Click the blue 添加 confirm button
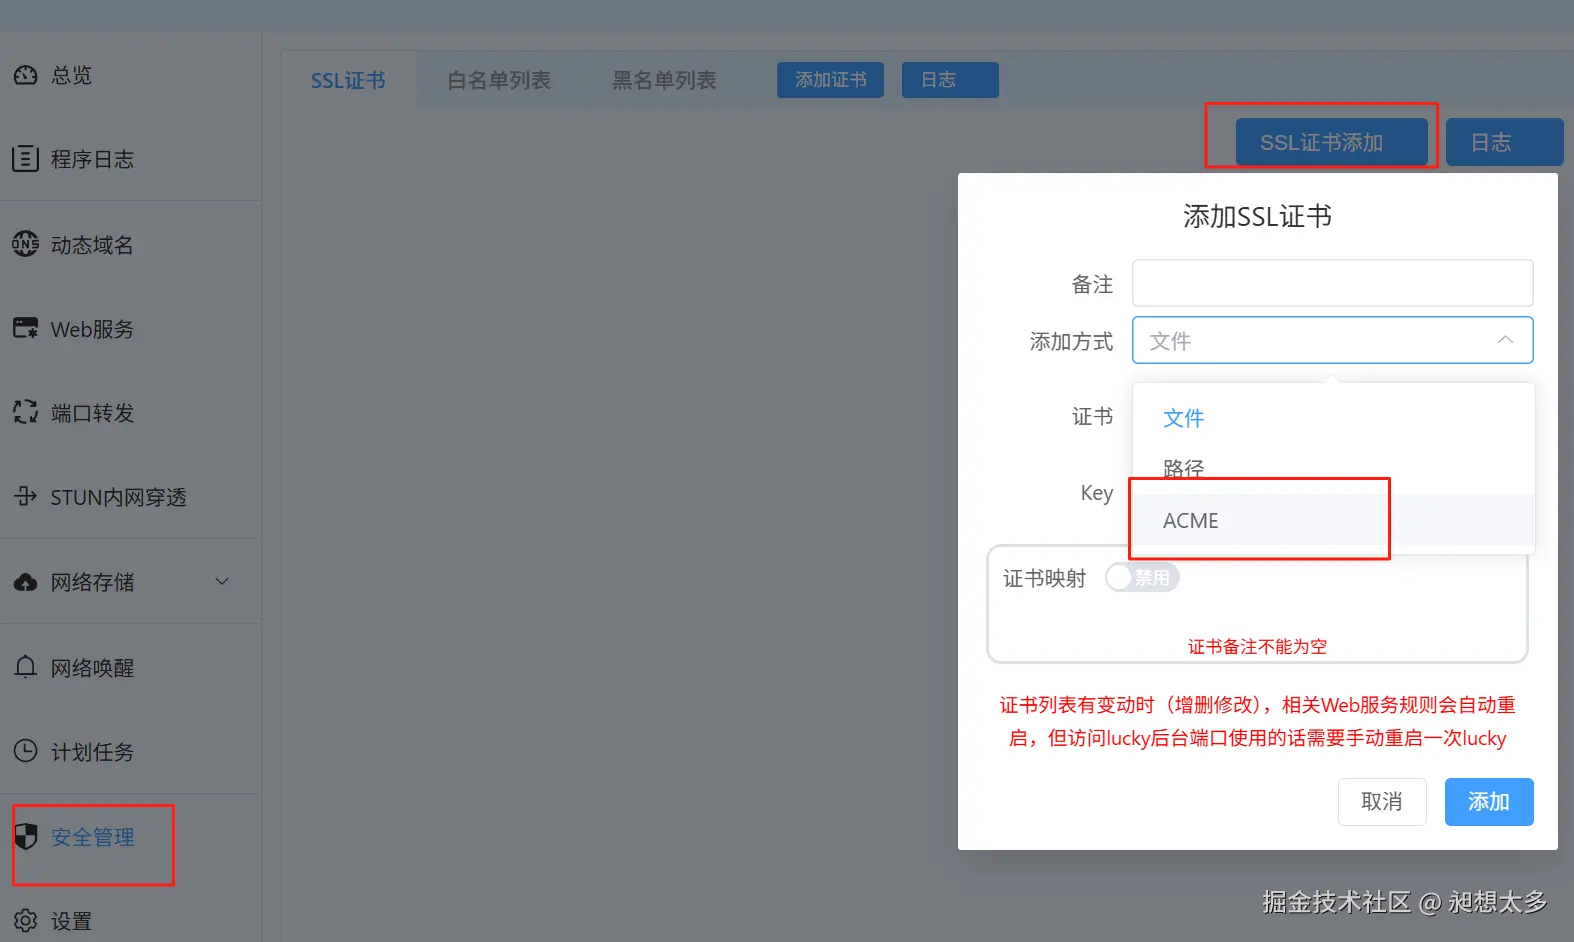 point(1489,802)
